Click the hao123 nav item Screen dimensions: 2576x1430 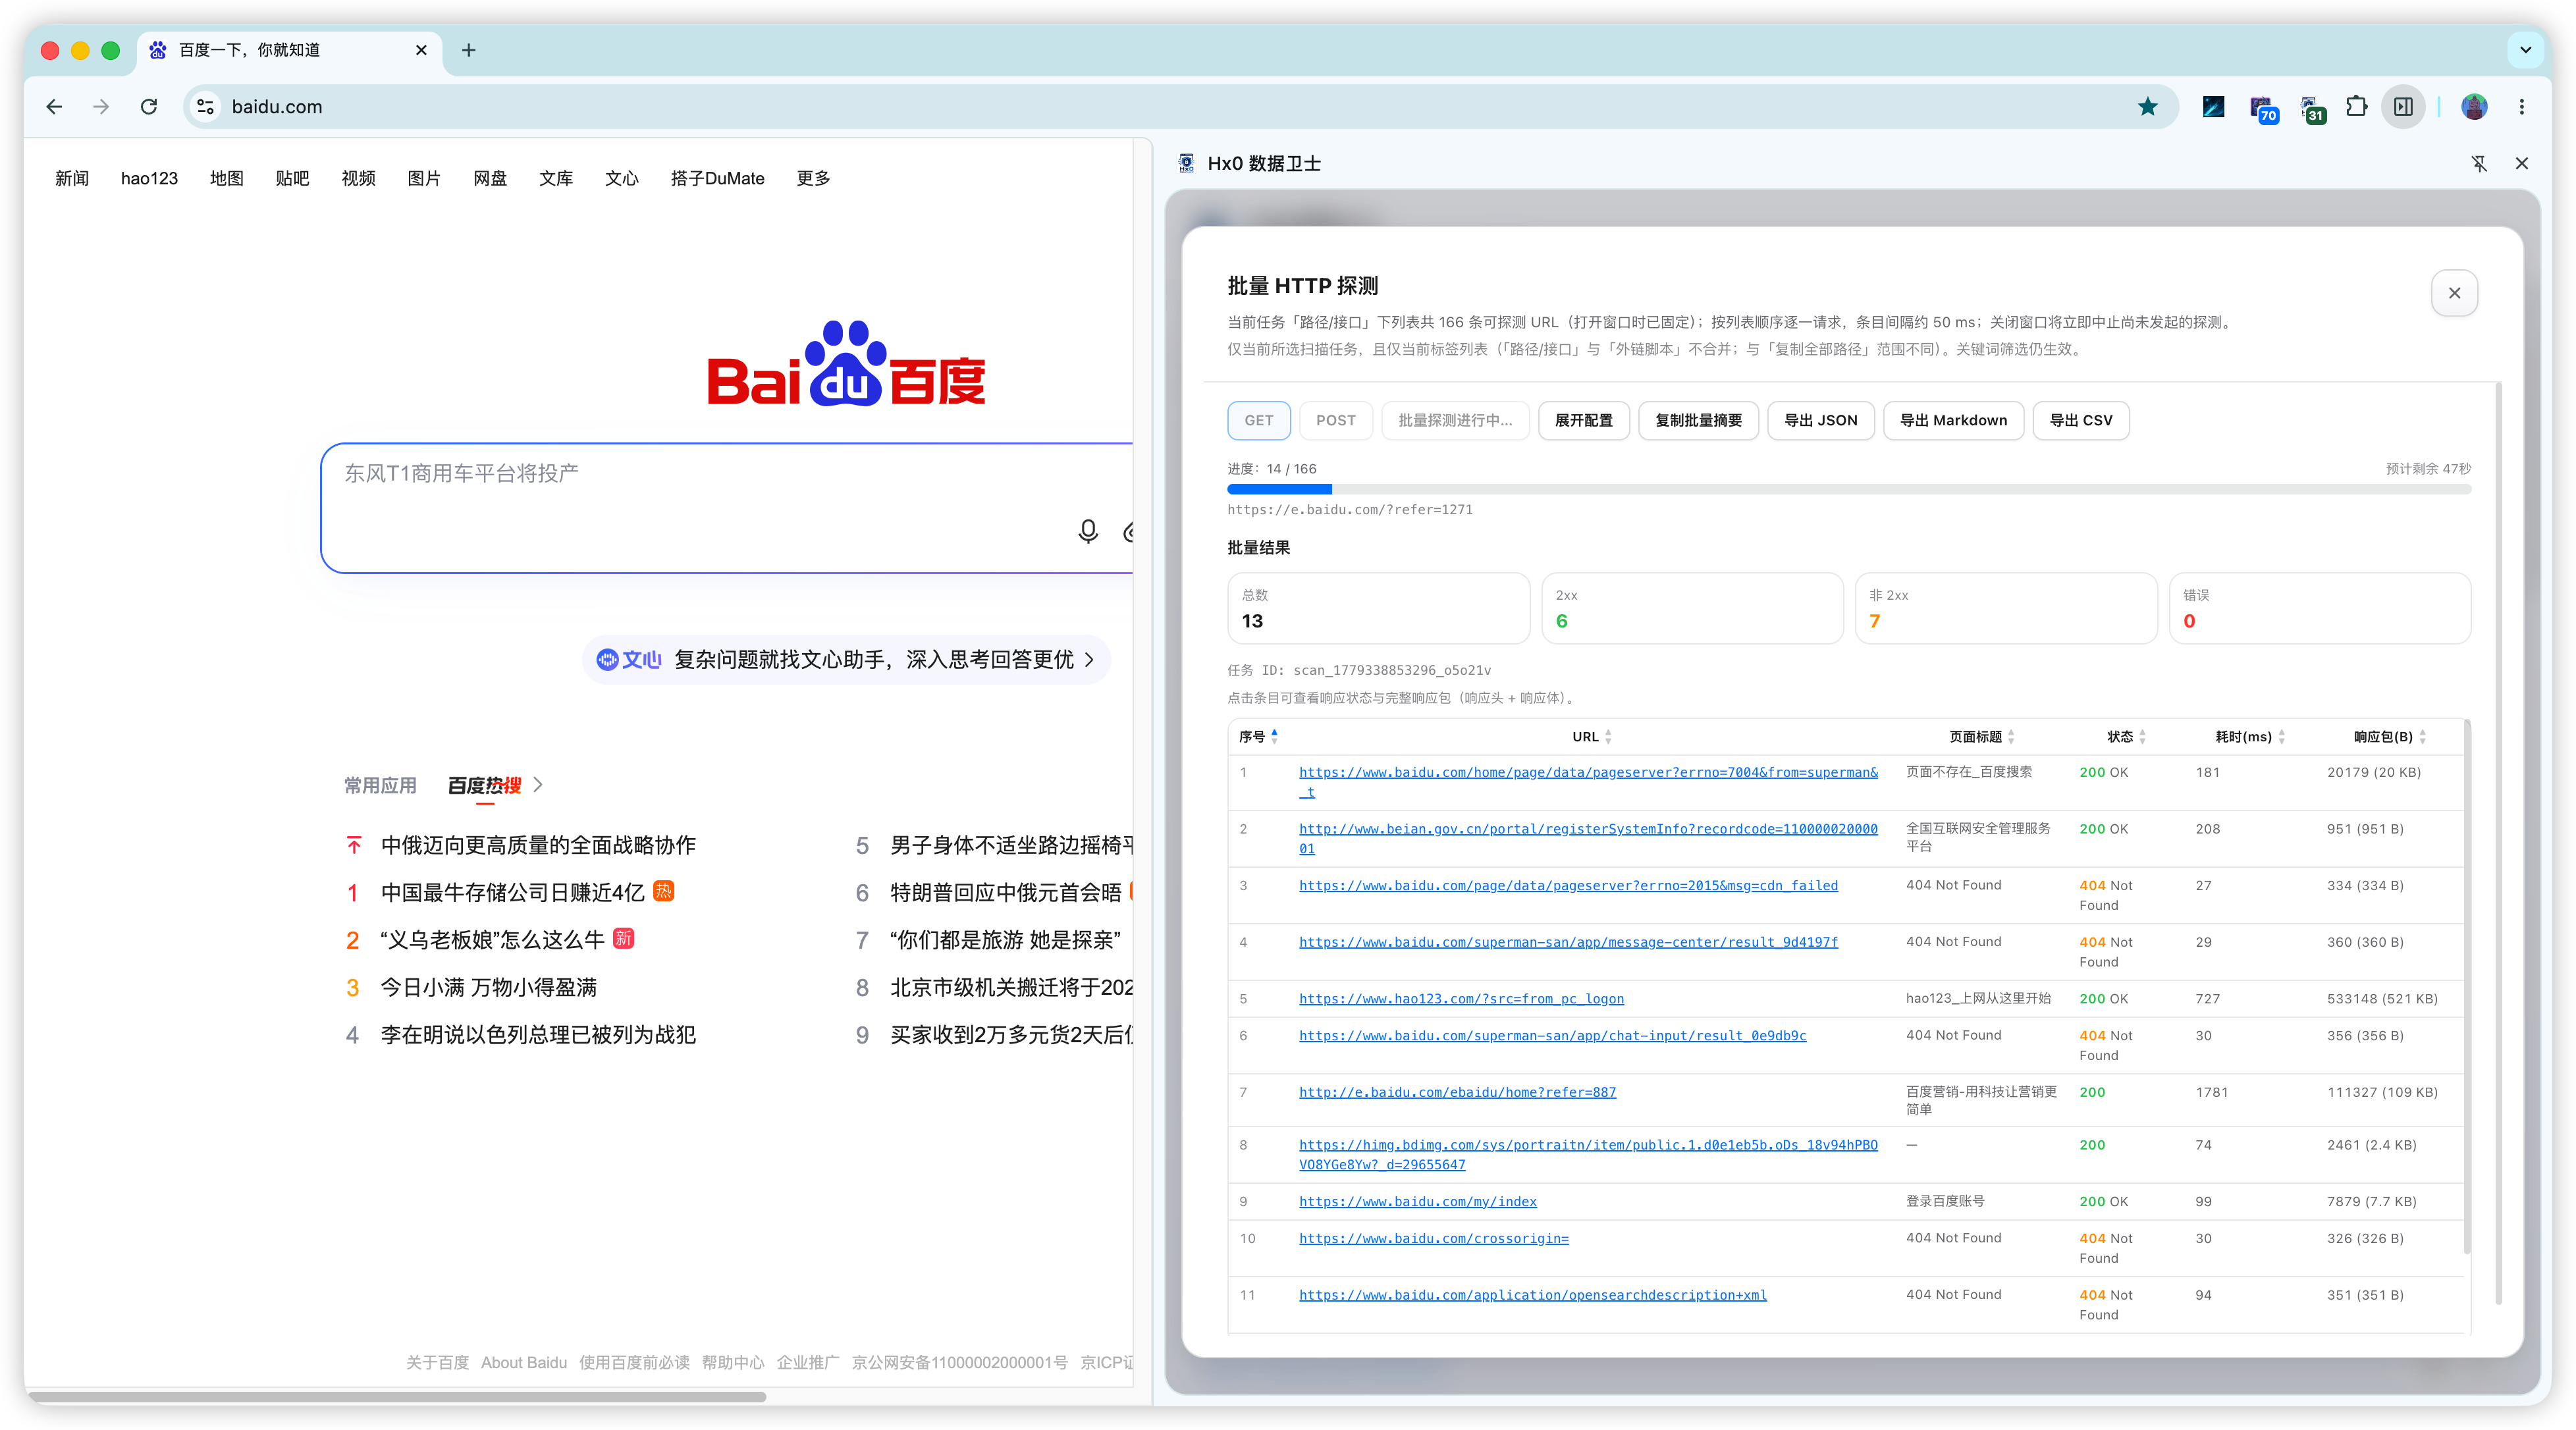click(x=149, y=178)
